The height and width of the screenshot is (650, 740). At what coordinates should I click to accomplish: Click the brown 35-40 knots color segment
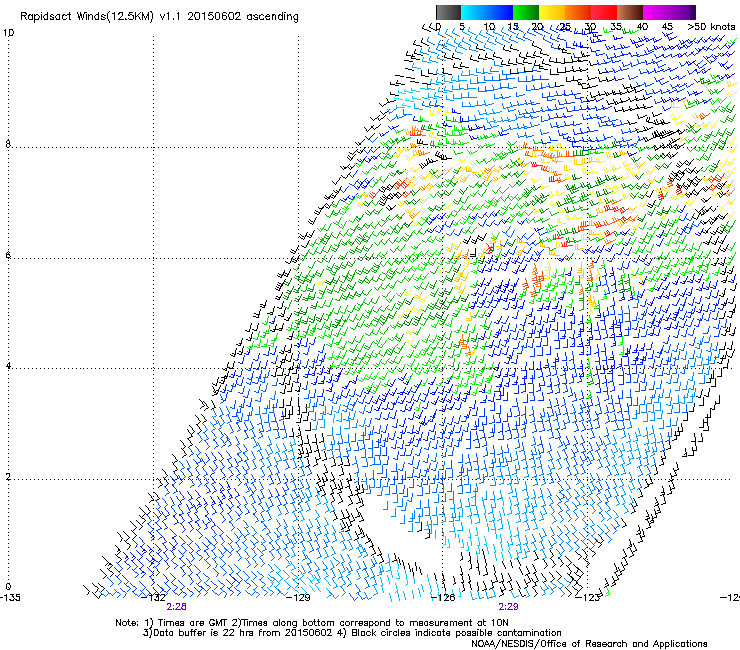point(630,12)
